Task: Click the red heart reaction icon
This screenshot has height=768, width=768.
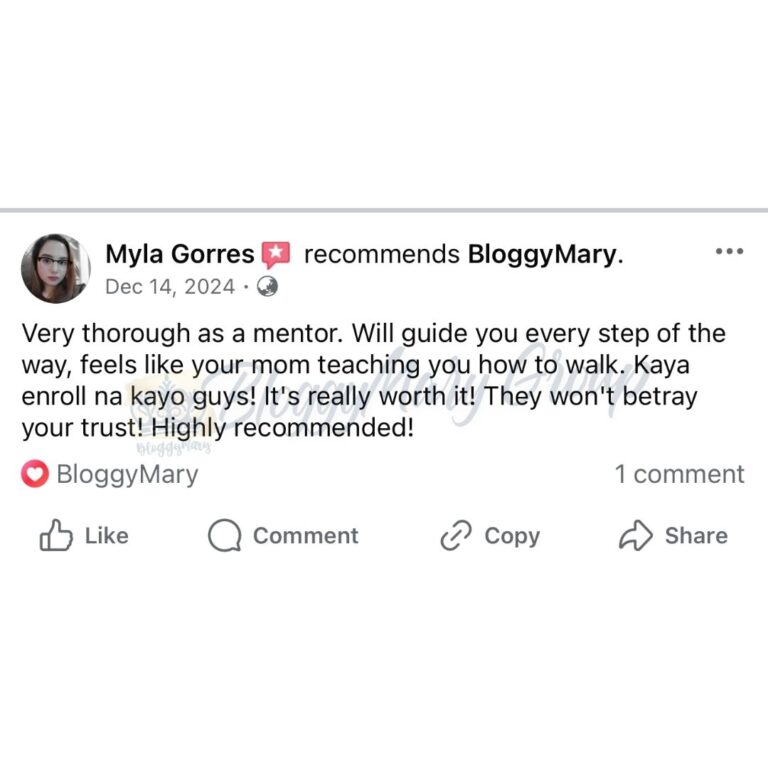Action: point(35,474)
